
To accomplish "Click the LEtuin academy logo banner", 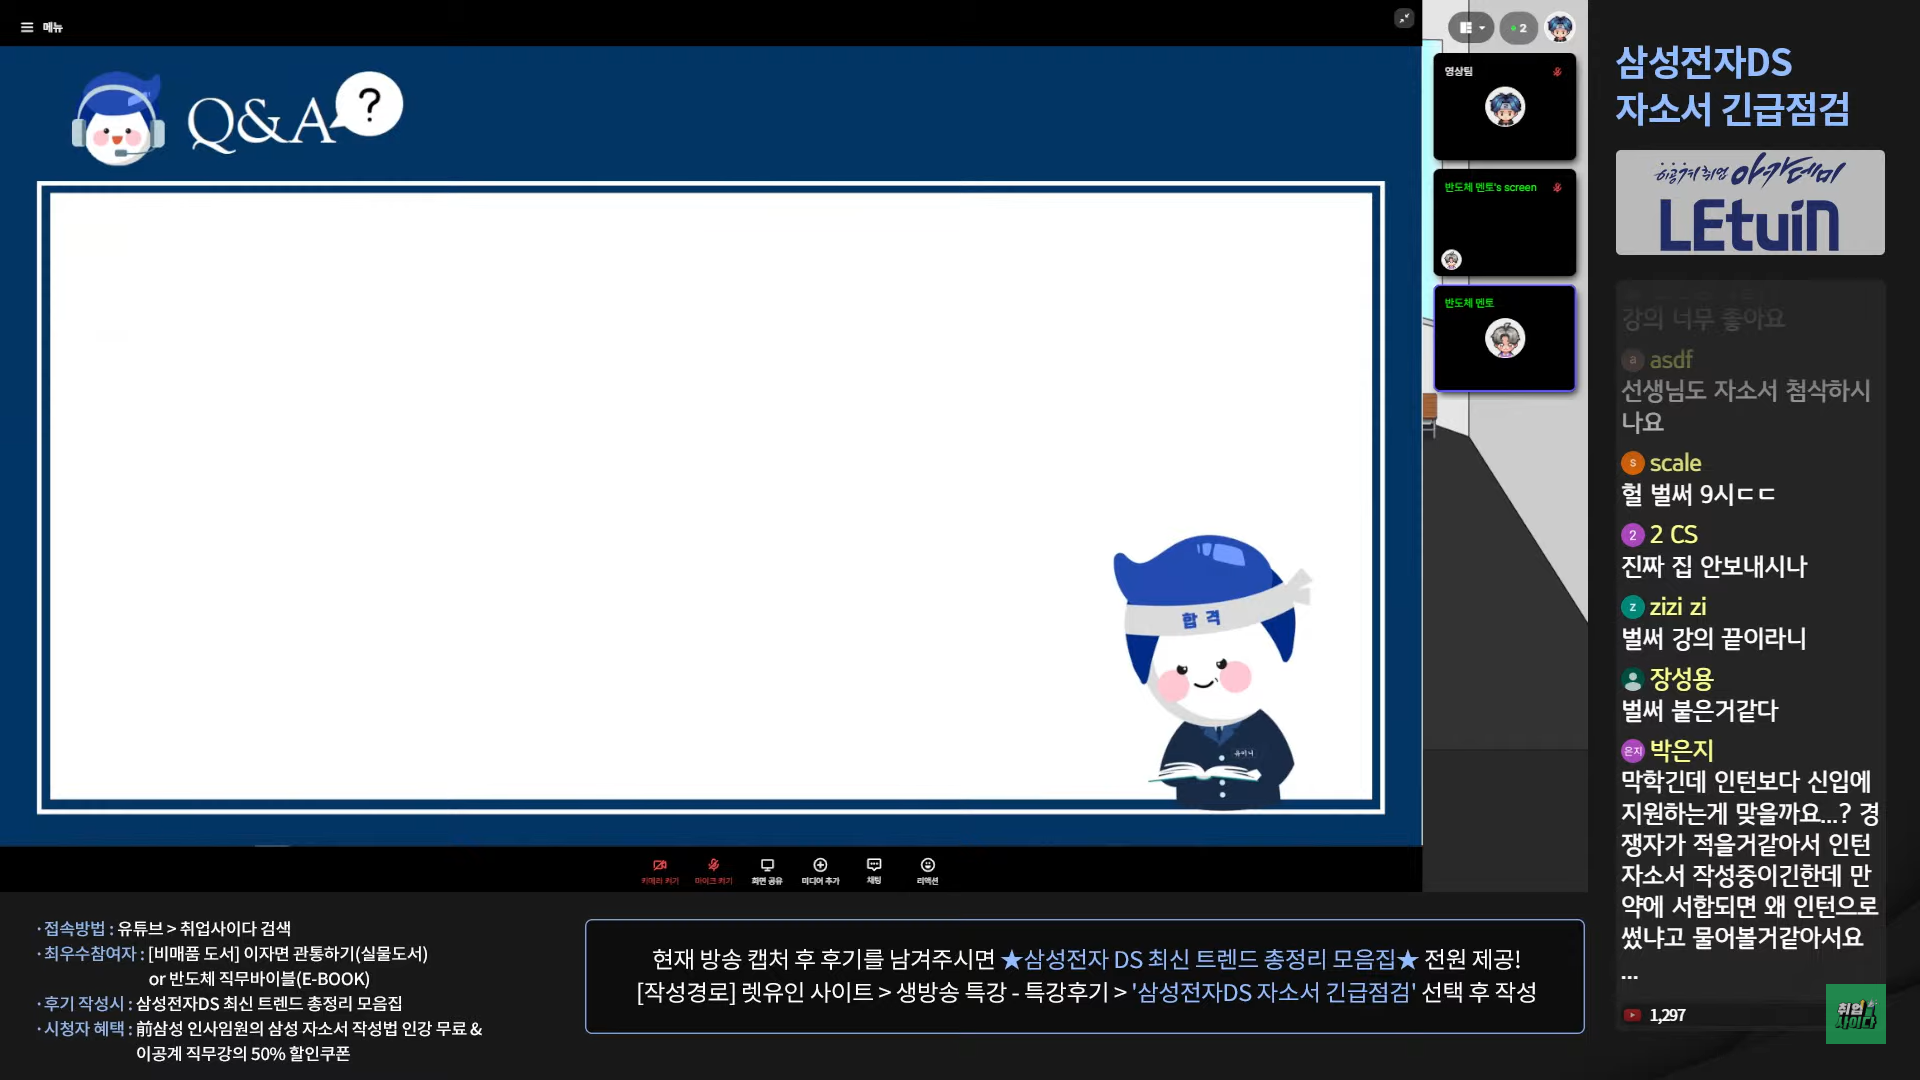I will 1749,203.
